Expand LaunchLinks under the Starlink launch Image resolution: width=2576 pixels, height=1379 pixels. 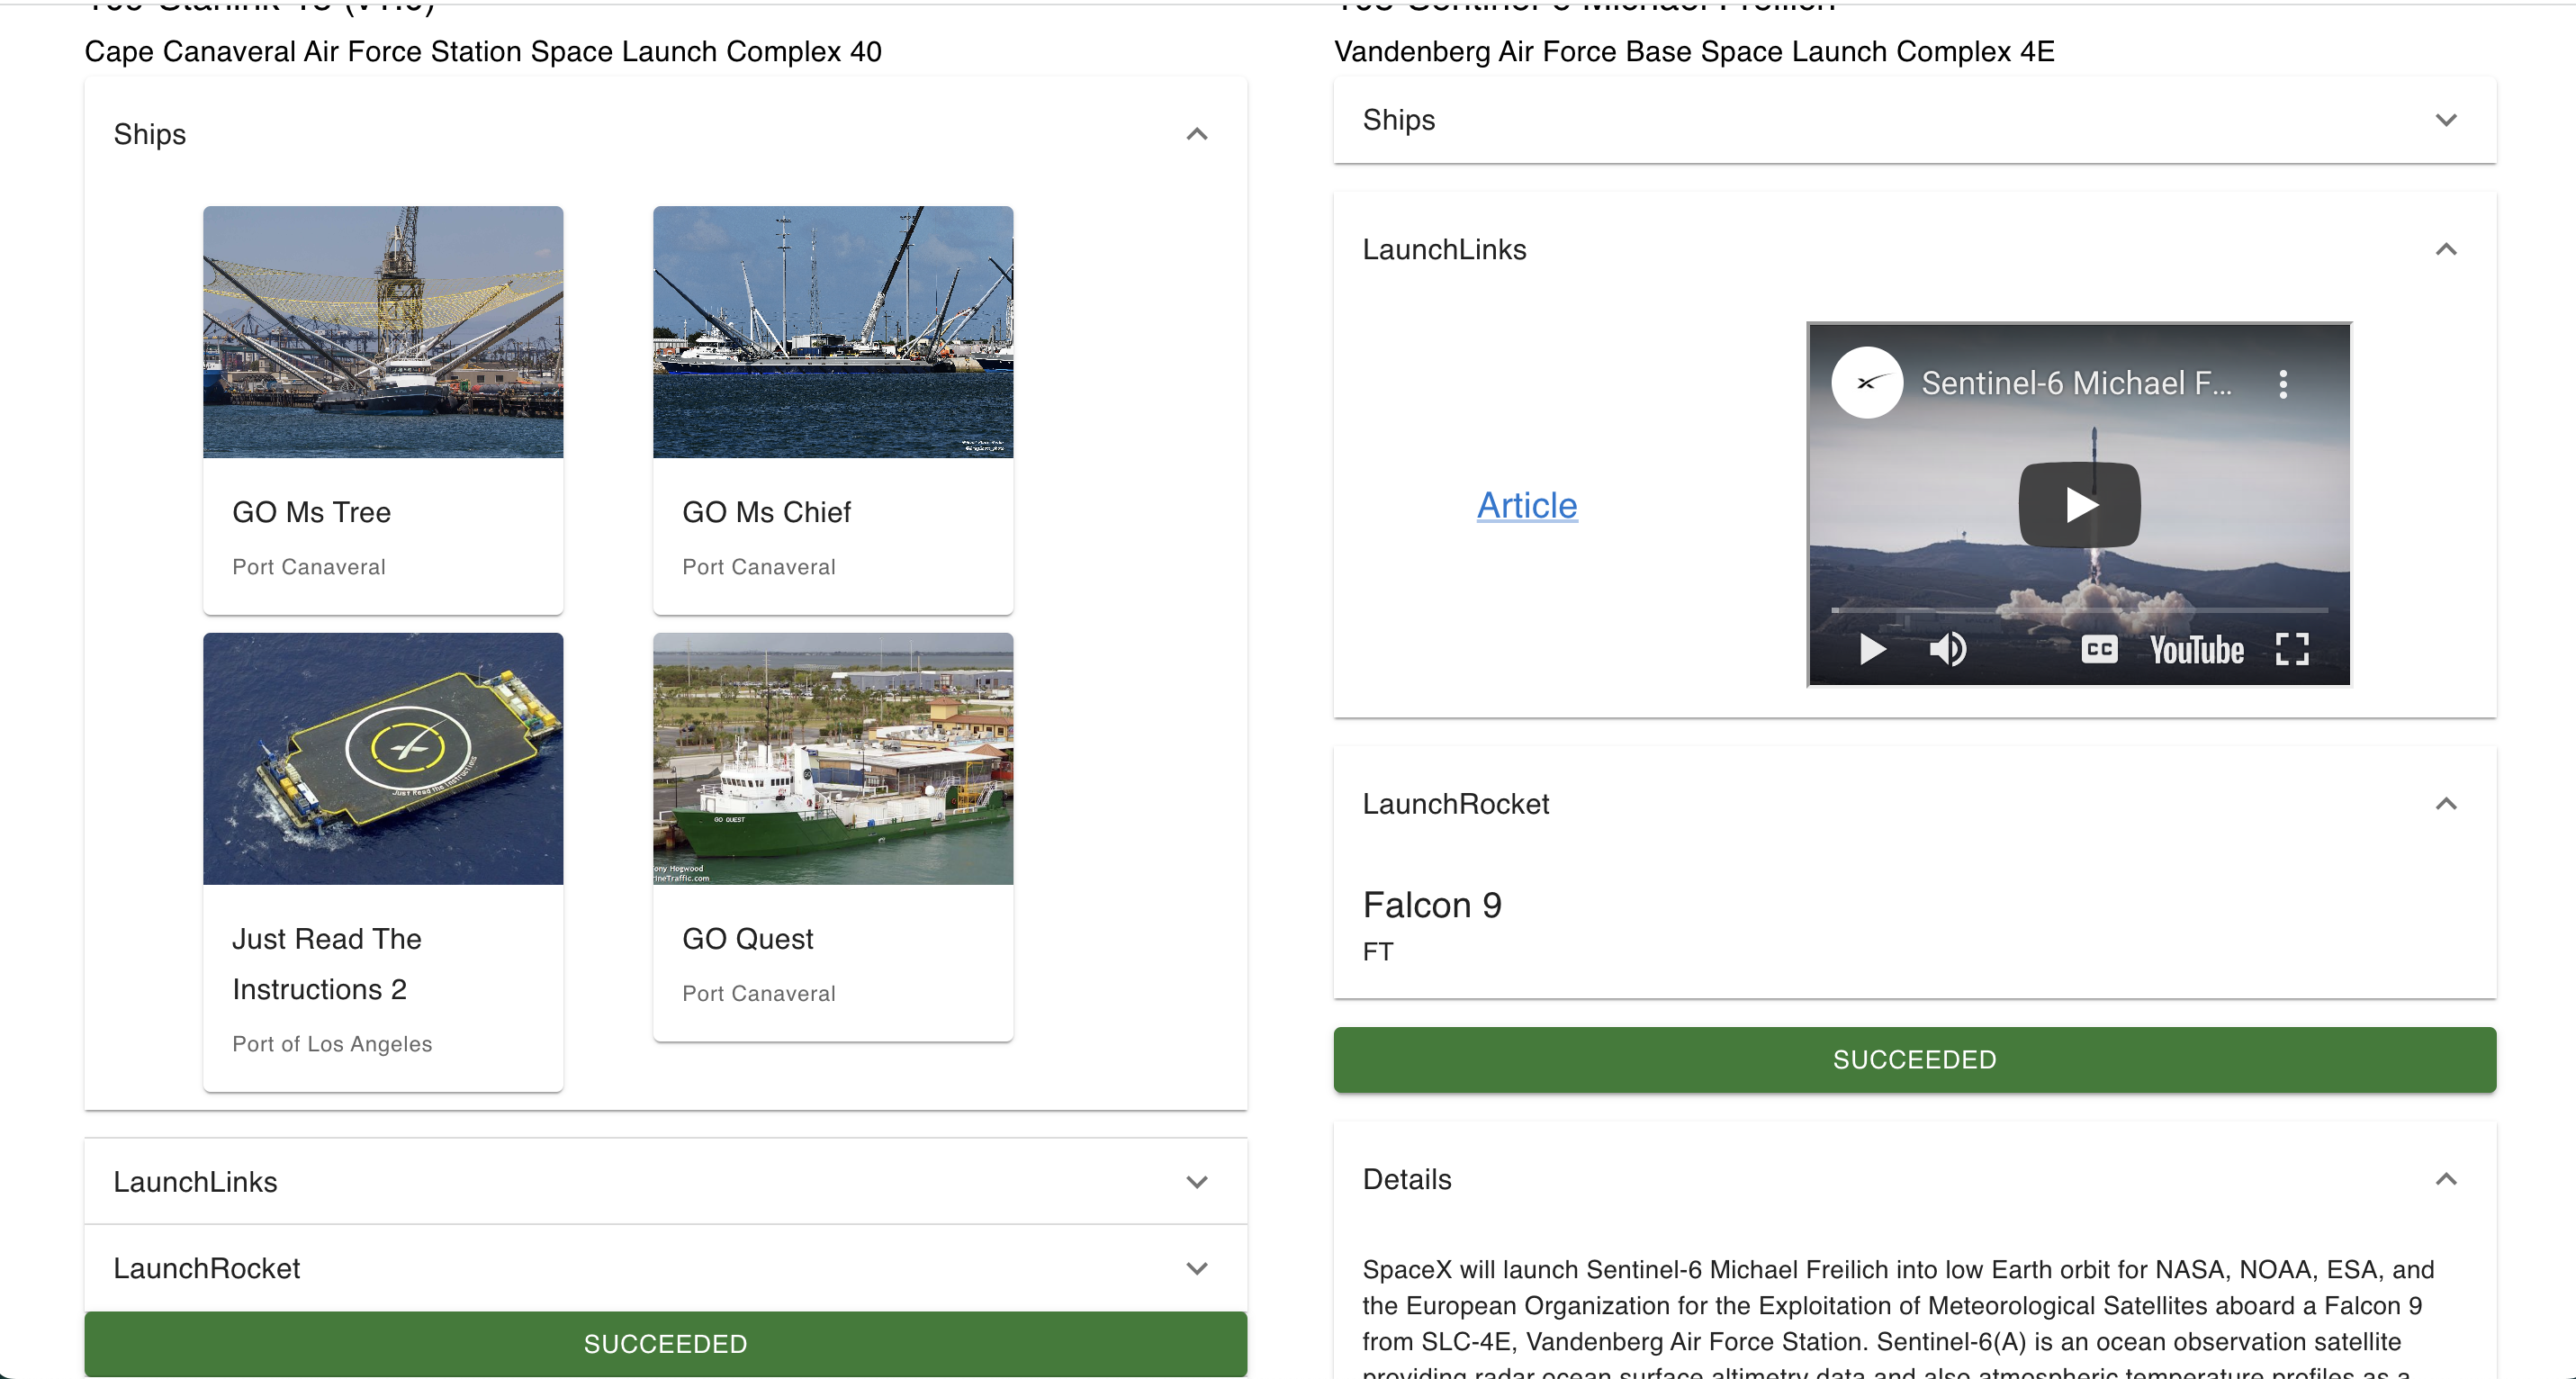[x=1197, y=1181]
